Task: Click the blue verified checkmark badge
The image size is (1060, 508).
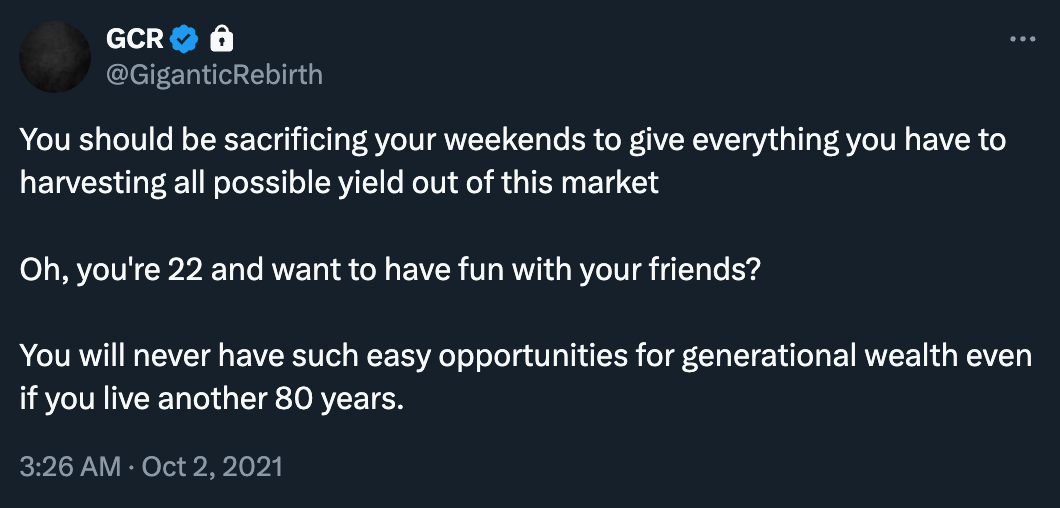Action: pos(184,39)
